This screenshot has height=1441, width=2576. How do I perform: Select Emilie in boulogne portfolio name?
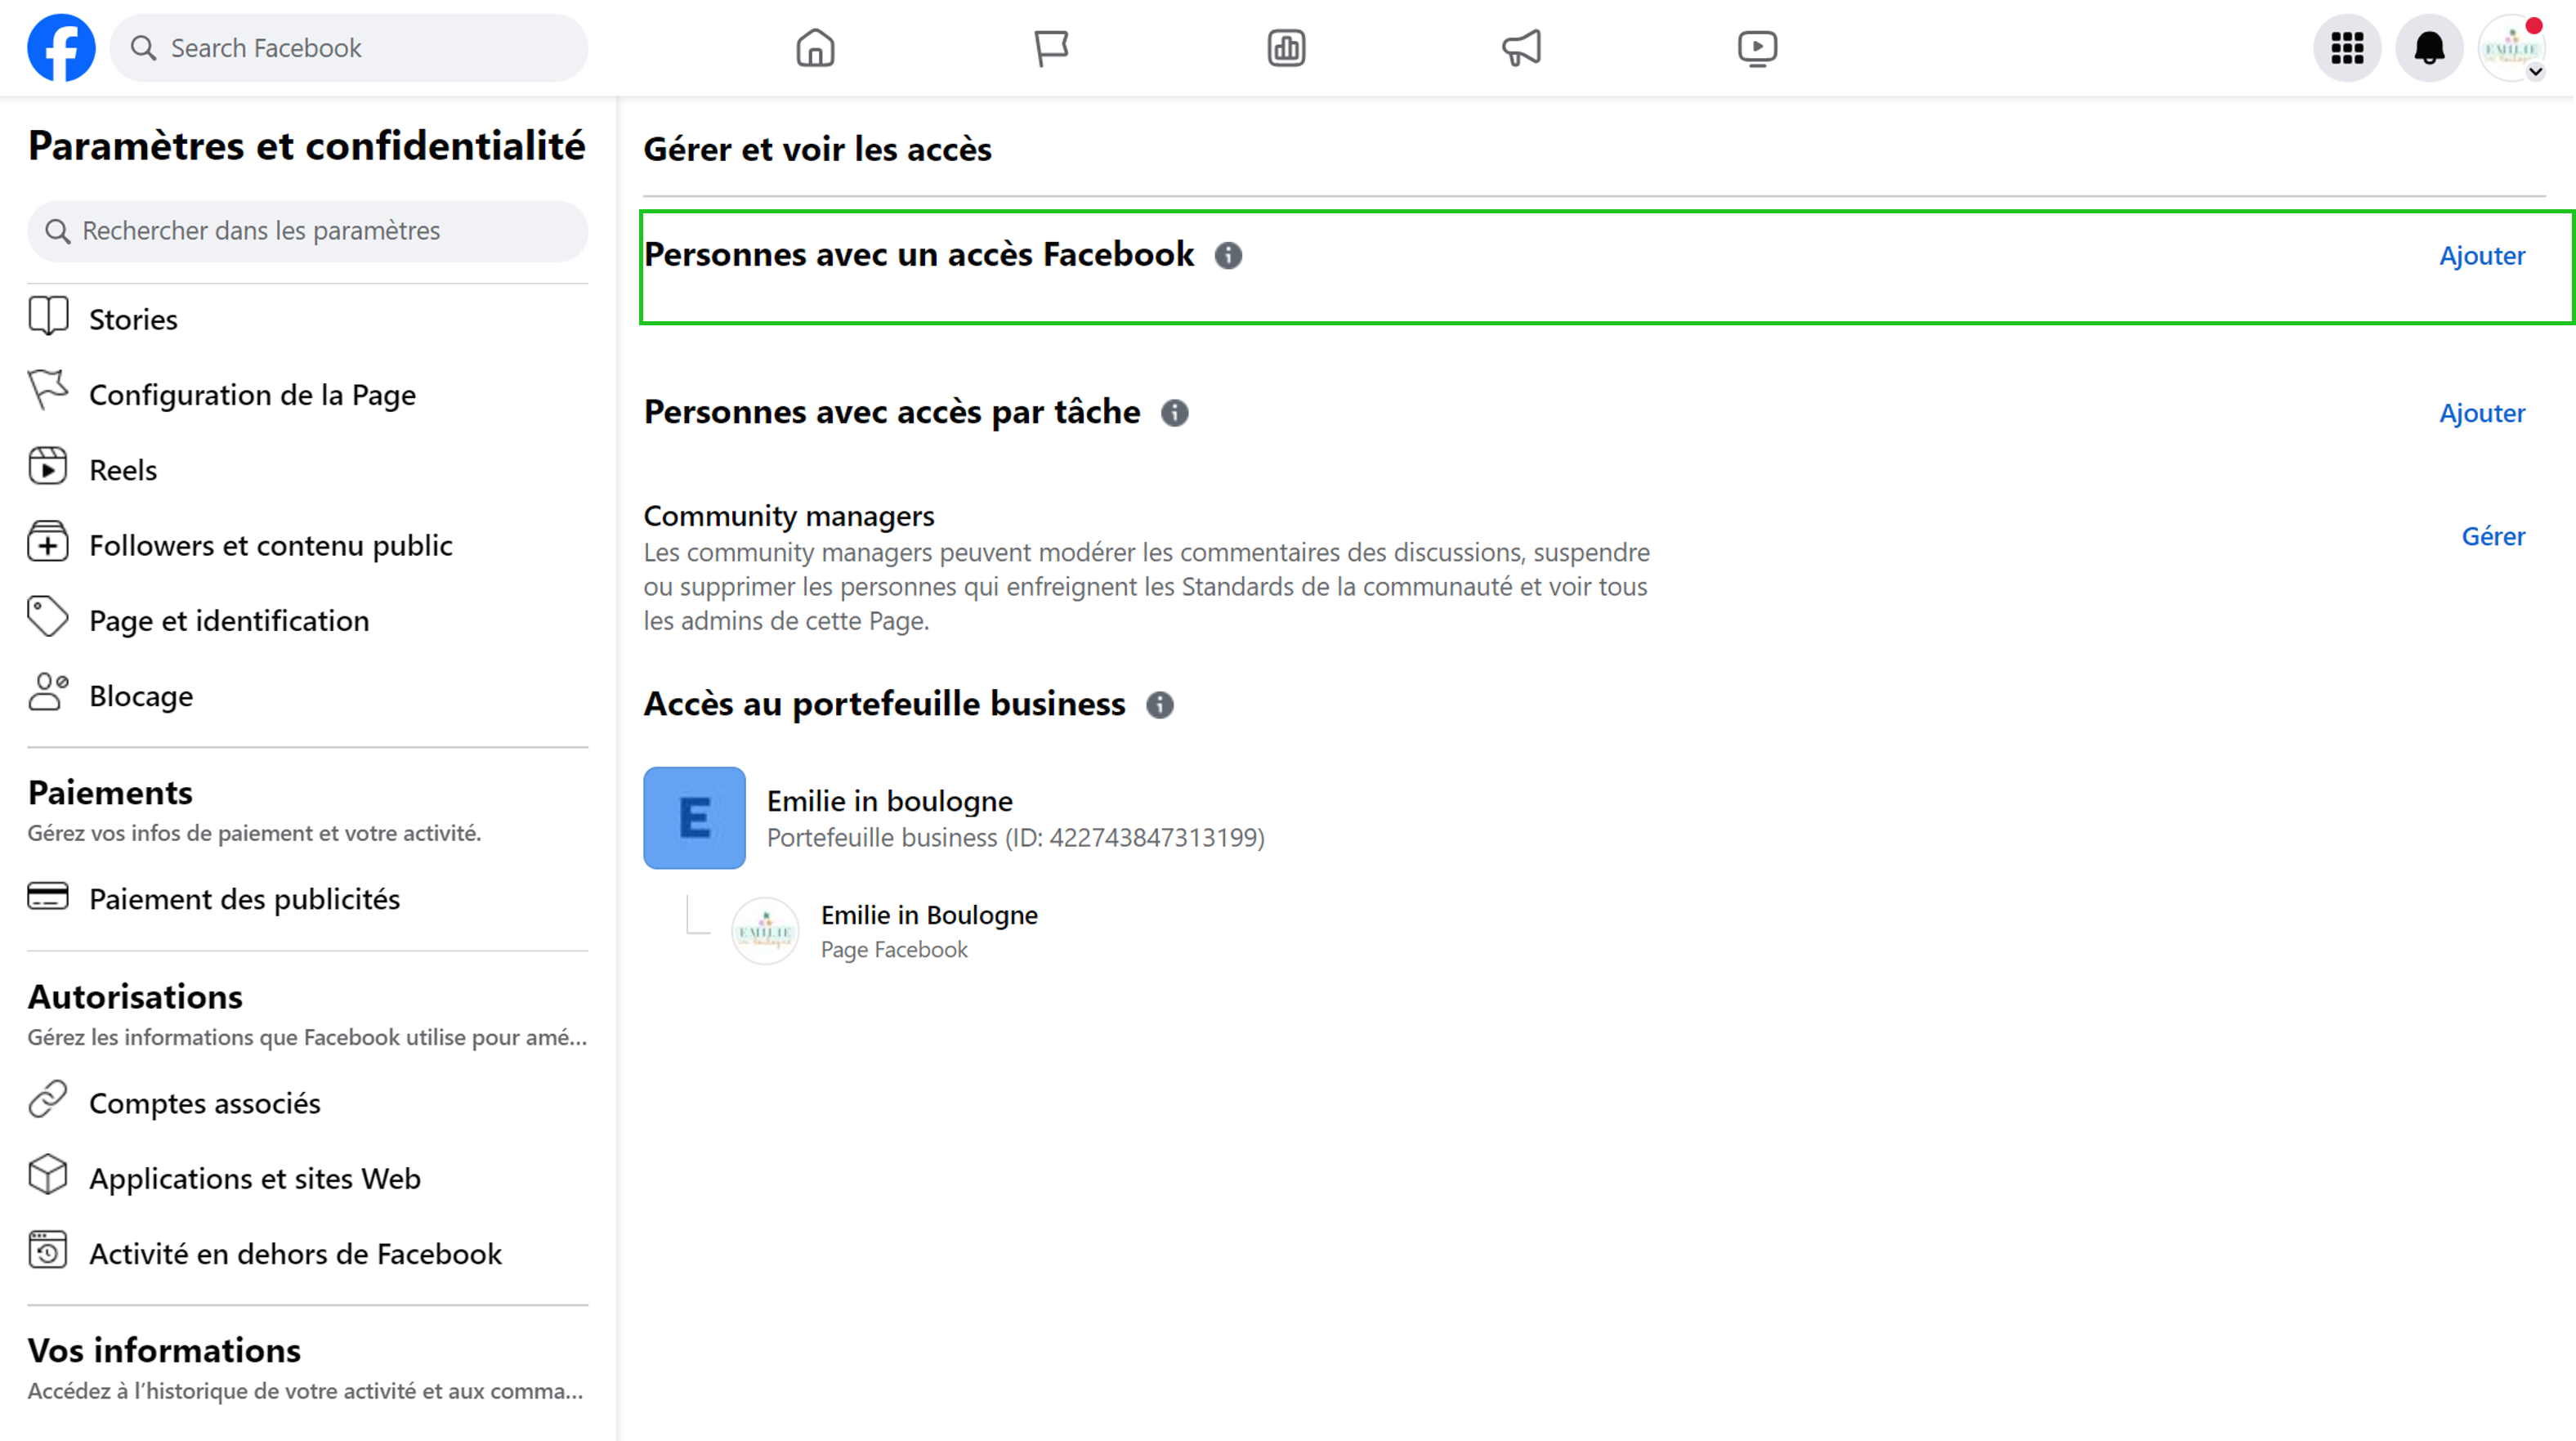pyautogui.click(x=890, y=801)
